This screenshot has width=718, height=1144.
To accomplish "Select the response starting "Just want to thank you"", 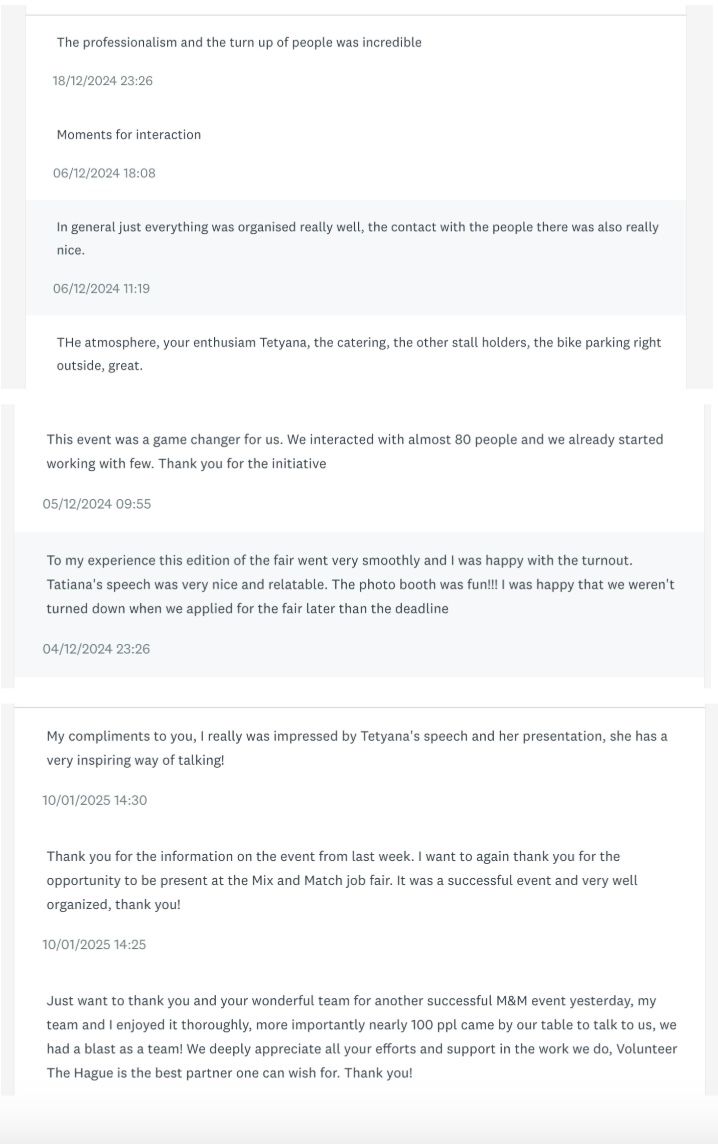I will [x=361, y=1036].
